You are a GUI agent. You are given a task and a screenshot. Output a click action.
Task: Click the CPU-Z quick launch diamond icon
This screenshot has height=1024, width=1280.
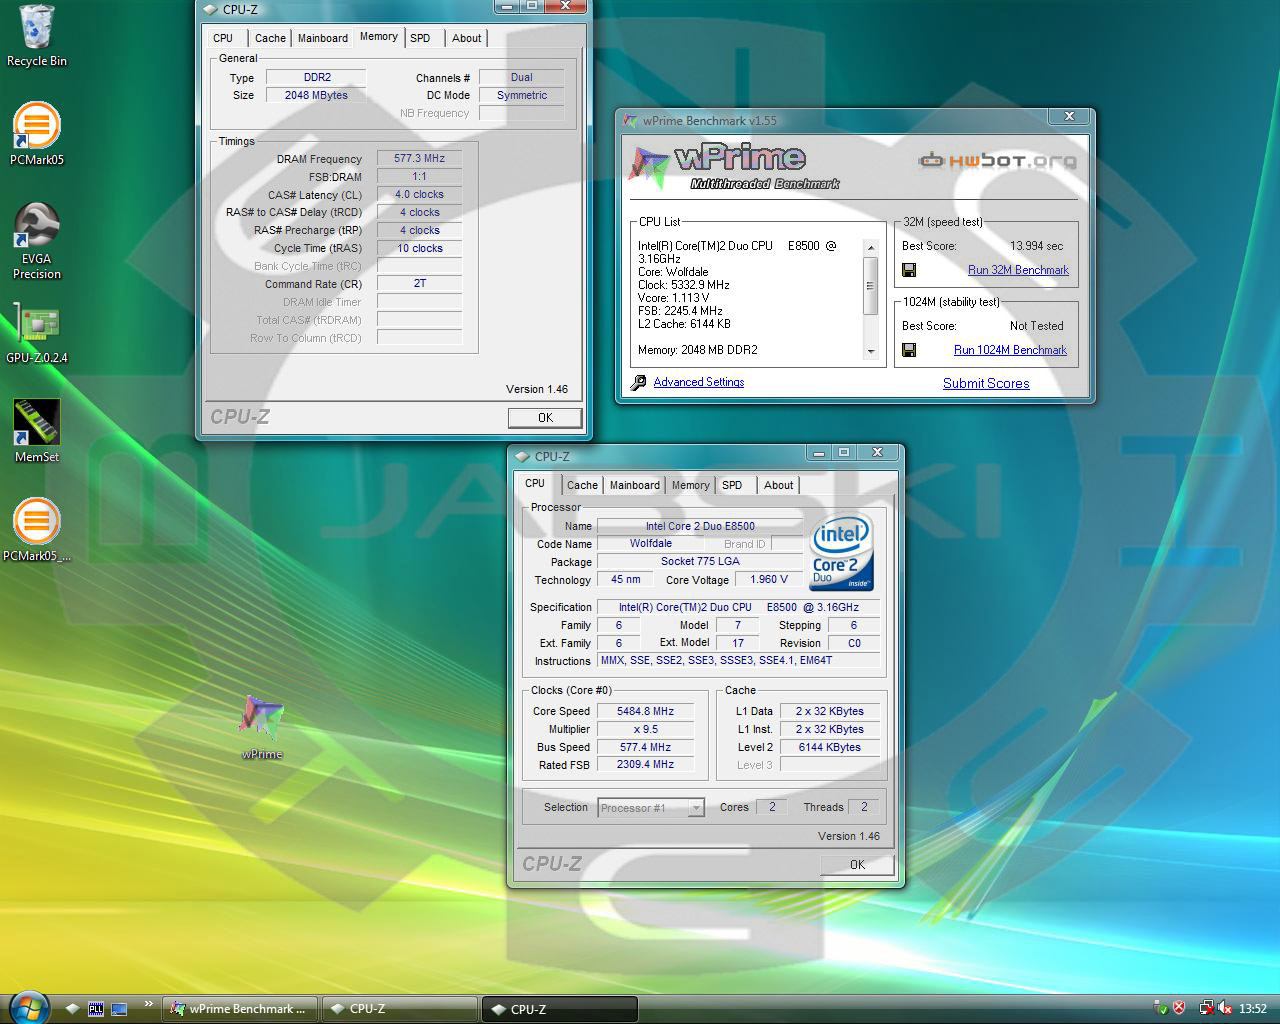(73, 1009)
